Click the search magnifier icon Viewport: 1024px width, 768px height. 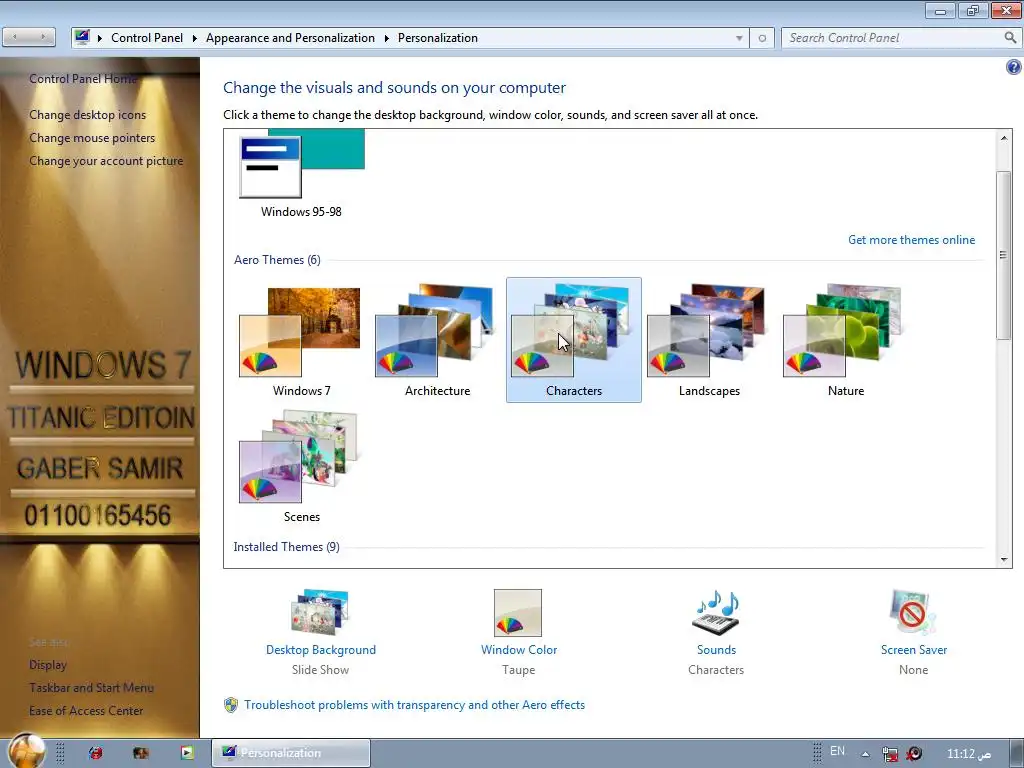(1010, 38)
